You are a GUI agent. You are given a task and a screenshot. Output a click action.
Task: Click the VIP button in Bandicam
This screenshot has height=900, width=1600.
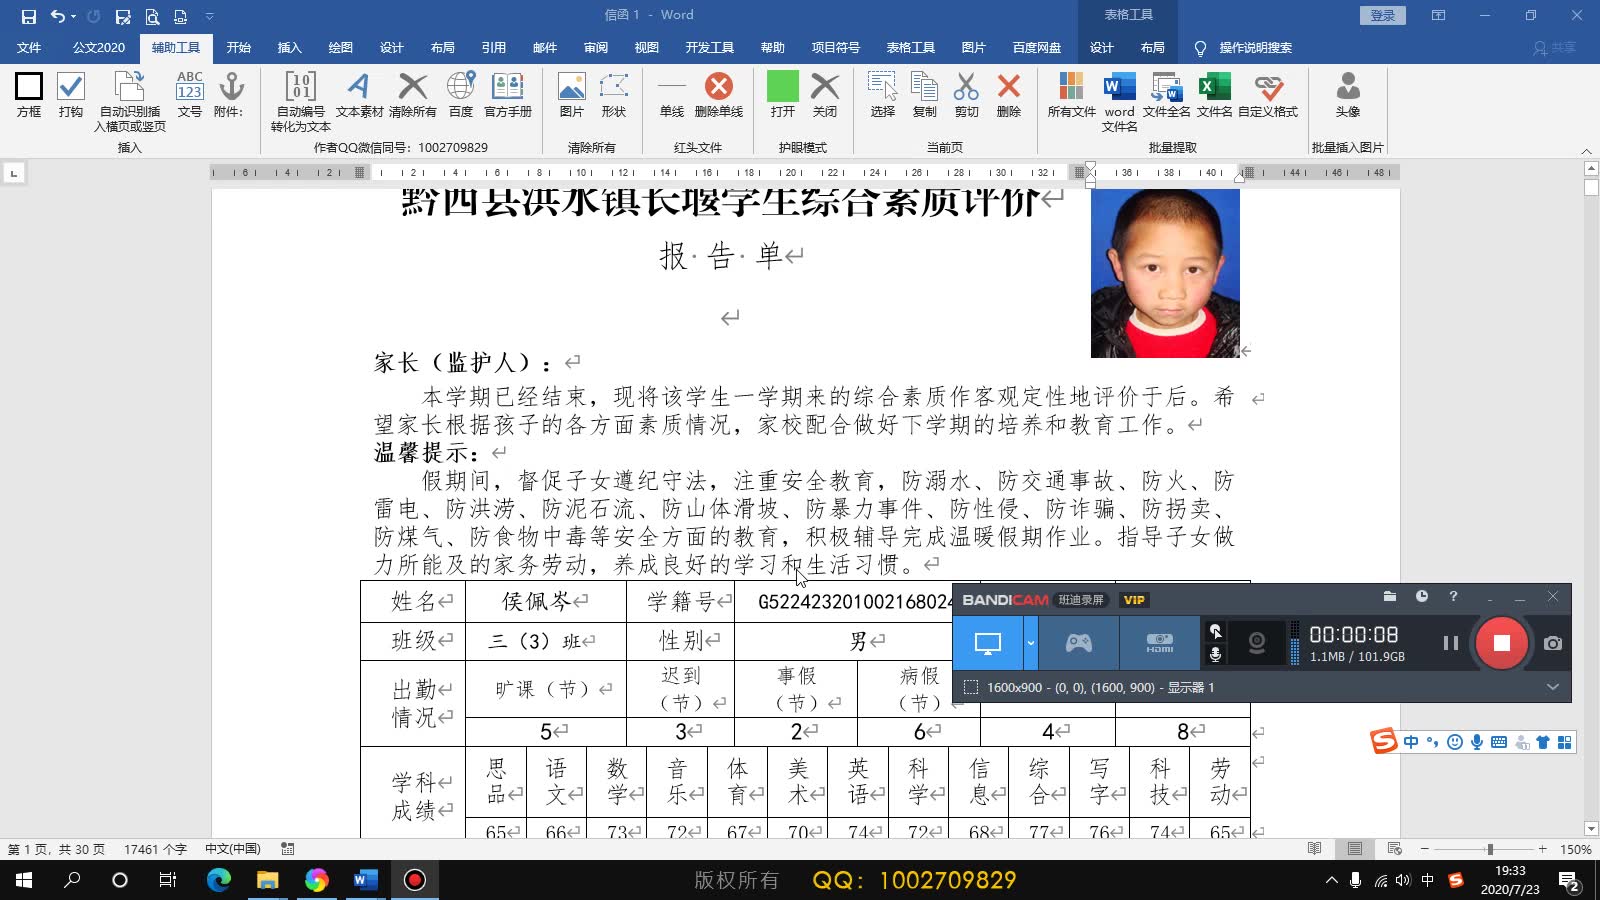[1134, 600]
